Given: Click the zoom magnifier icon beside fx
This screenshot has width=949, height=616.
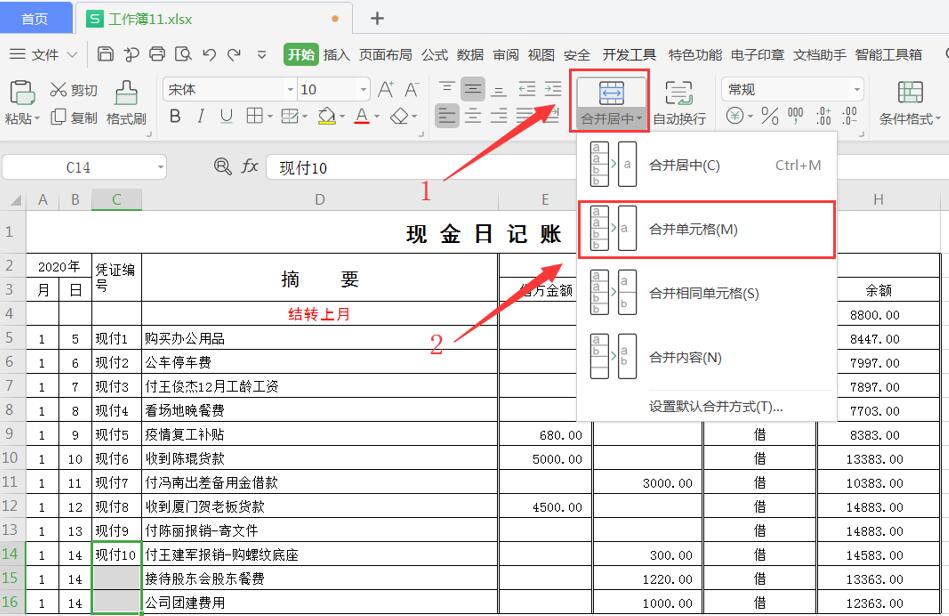Looking at the screenshot, I should click(223, 166).
